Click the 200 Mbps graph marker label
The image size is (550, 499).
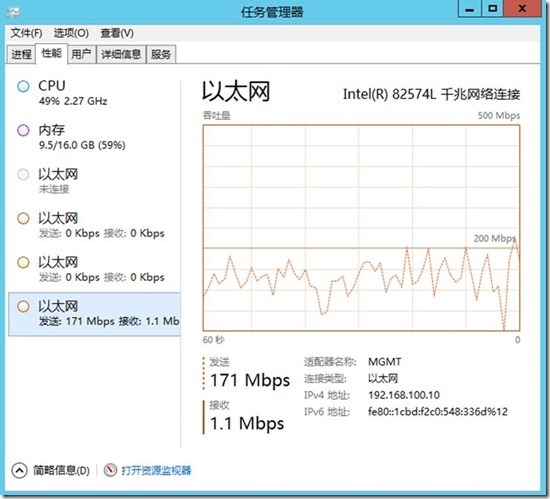coord(494,238)
